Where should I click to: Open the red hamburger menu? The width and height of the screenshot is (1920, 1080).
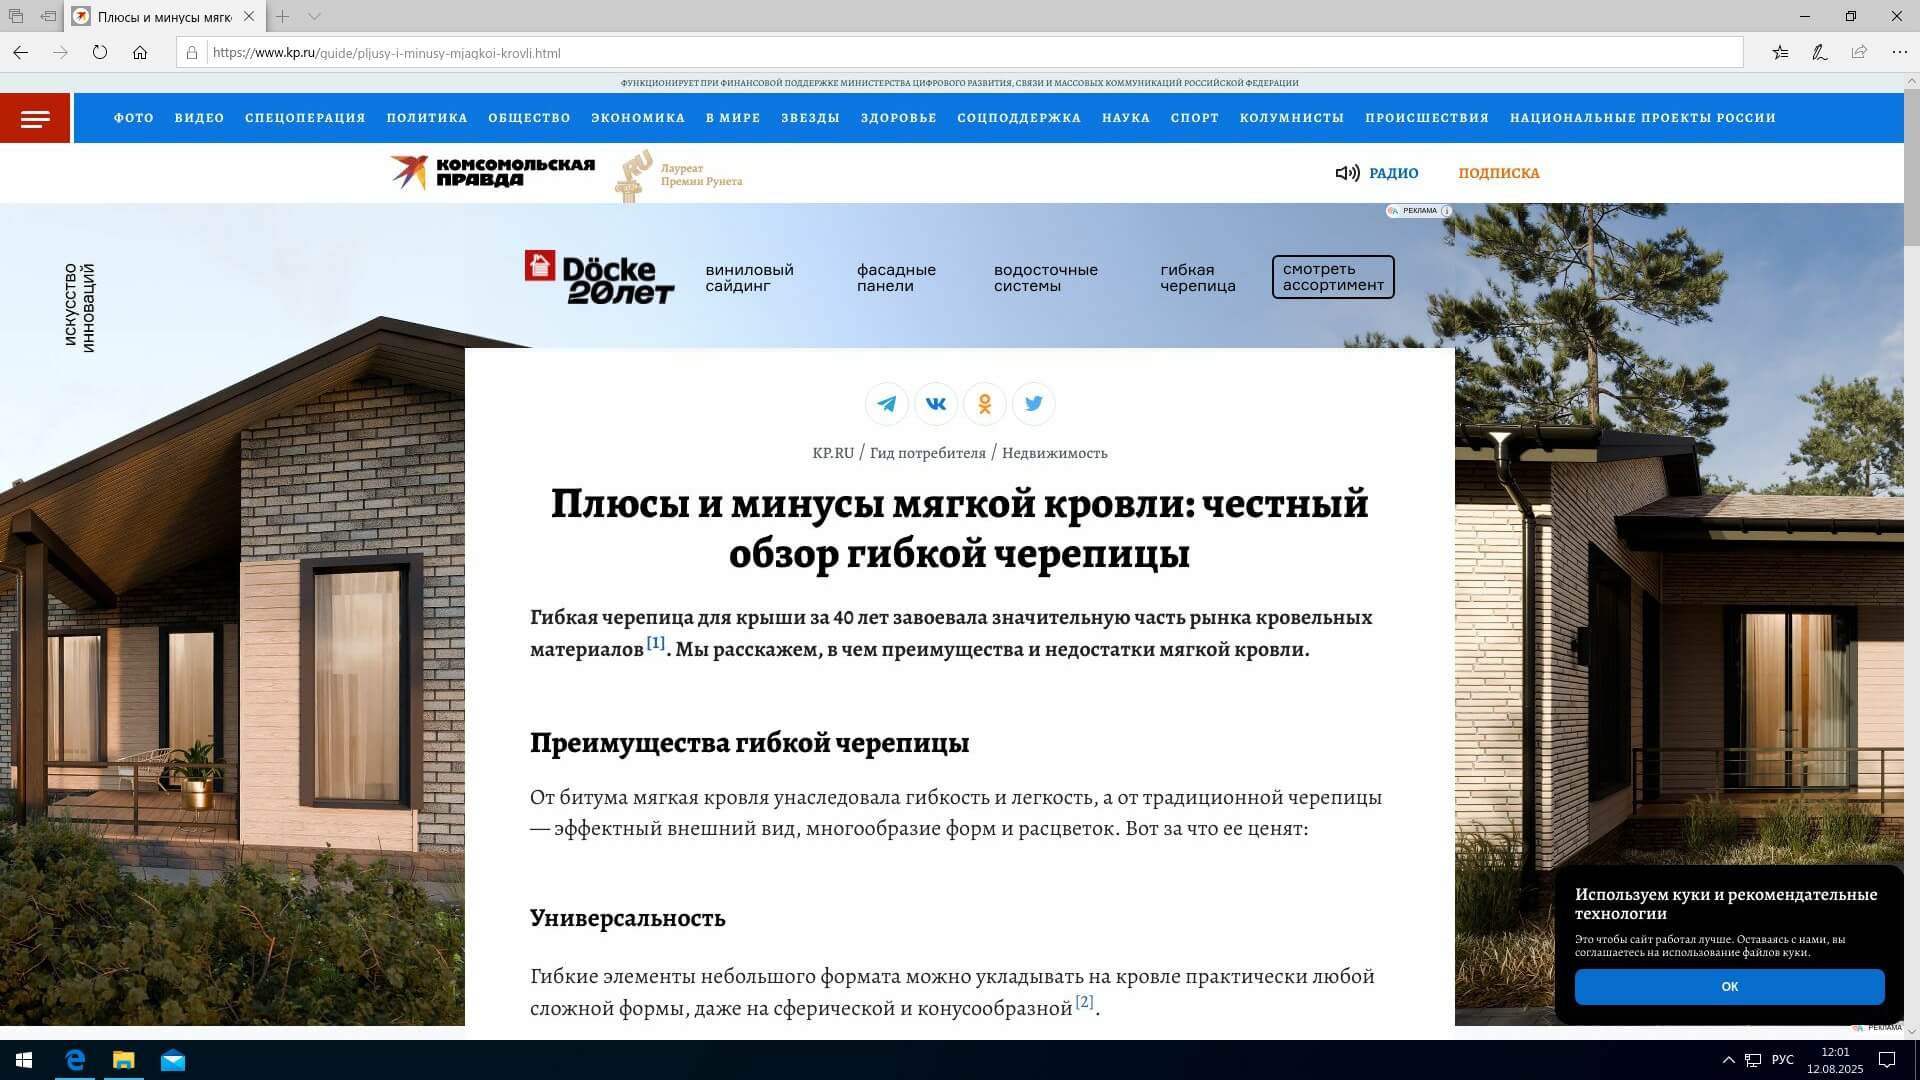click(x=35, y=119)
